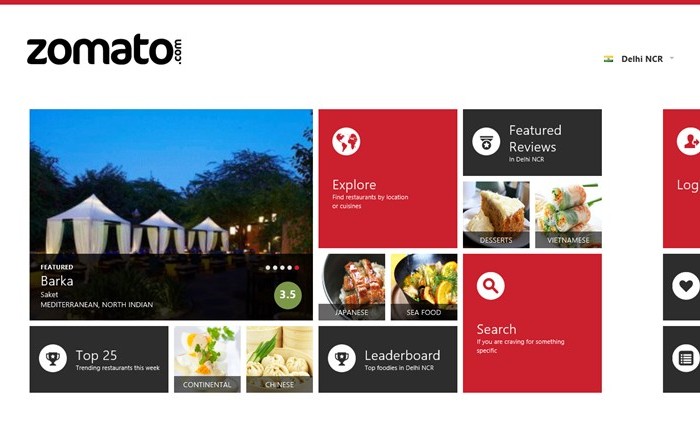Click the Delhi NCR location label
This screenshot has height=427, width=700.
pos(642,59)
